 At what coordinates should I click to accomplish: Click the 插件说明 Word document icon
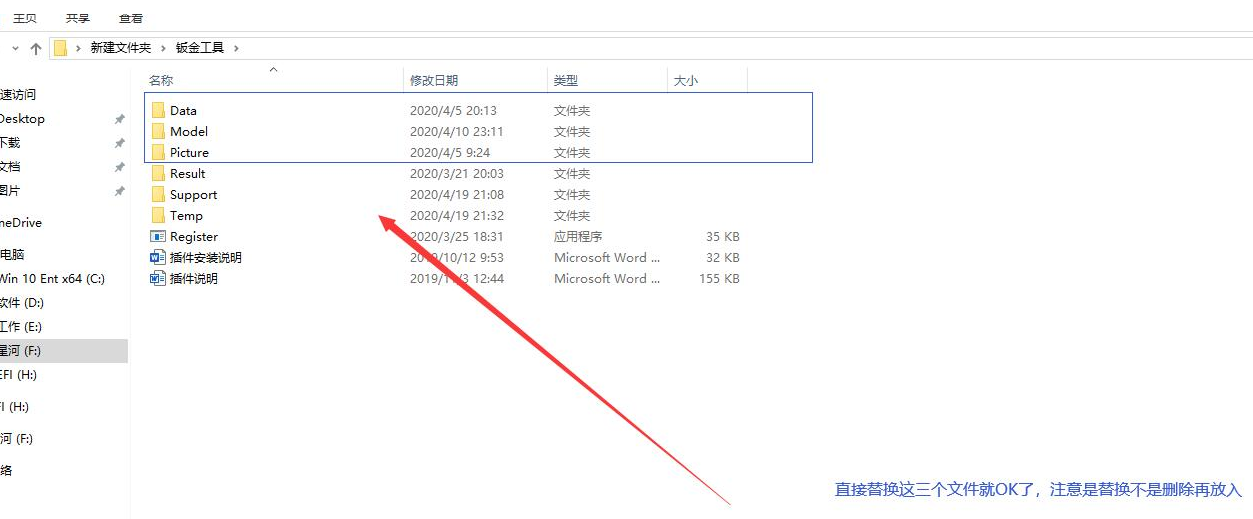[158, 279]
